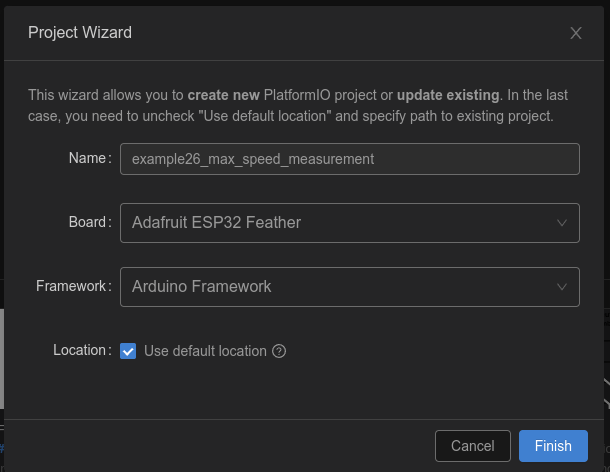Click the bold 'update existing' text
Screen dimensions: 610x472
click(x=447, y=96)
